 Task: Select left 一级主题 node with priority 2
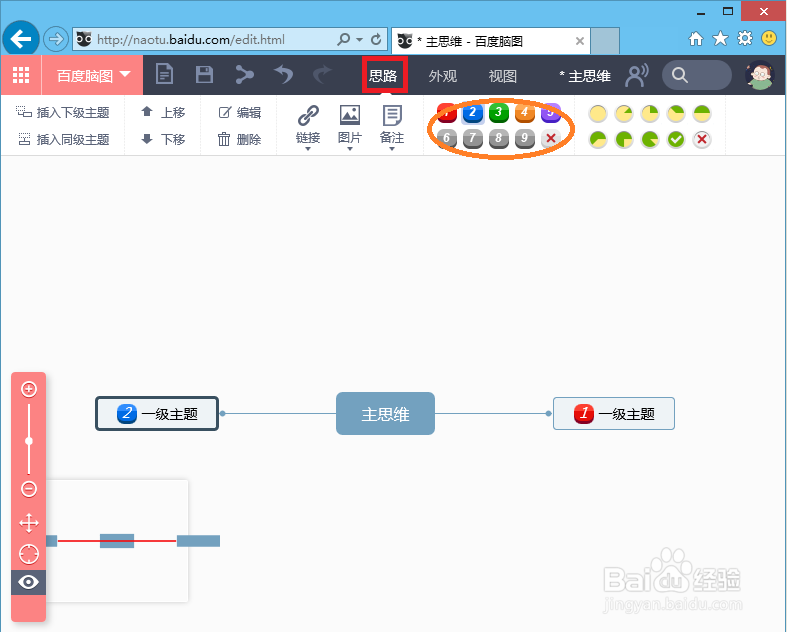coord(157,414)
